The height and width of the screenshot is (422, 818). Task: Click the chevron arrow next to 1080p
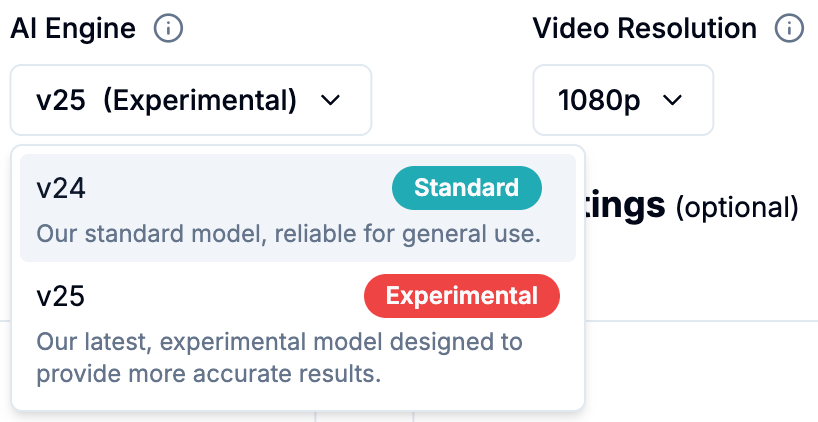coord(672,100)
